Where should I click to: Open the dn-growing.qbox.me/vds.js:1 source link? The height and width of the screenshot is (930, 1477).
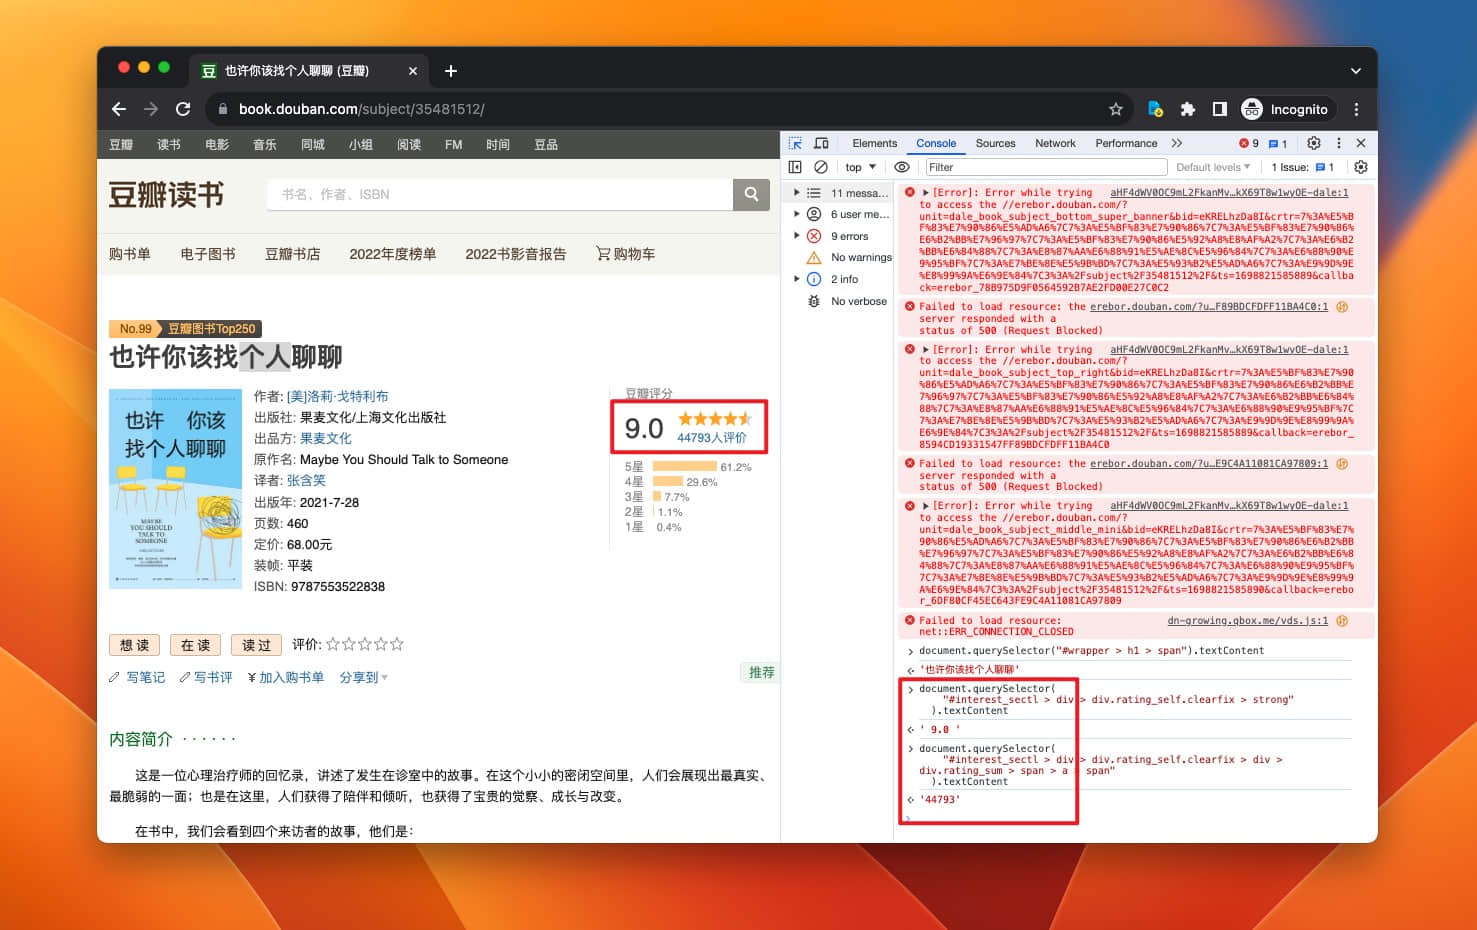[1247, 620]
